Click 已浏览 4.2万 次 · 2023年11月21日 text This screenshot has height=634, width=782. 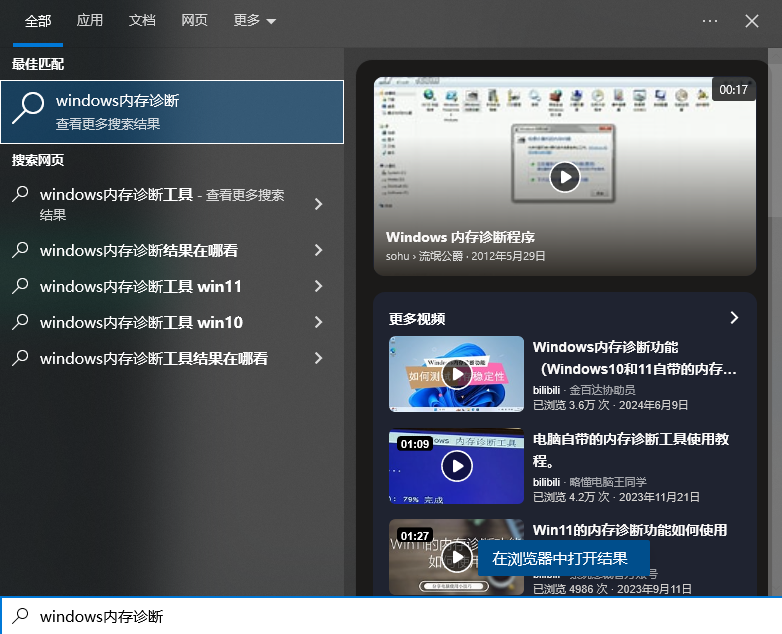pyautogui.click(x=616, y=497)
